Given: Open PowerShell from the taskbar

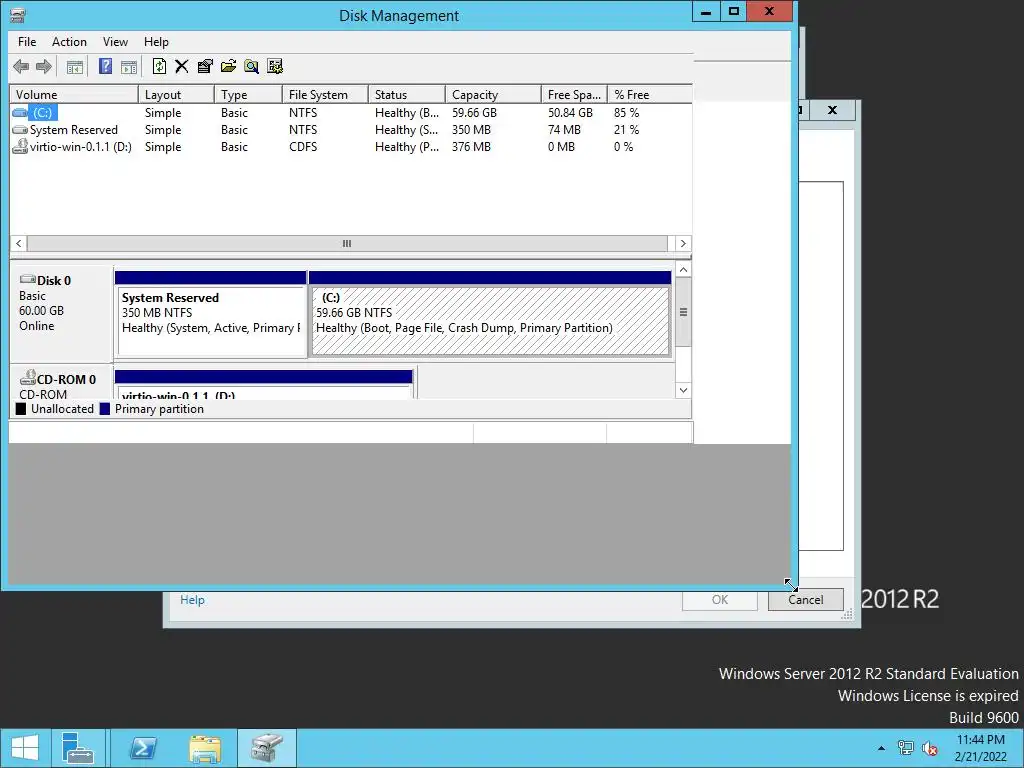Looking at the screenshot, I should click(143, 748).
